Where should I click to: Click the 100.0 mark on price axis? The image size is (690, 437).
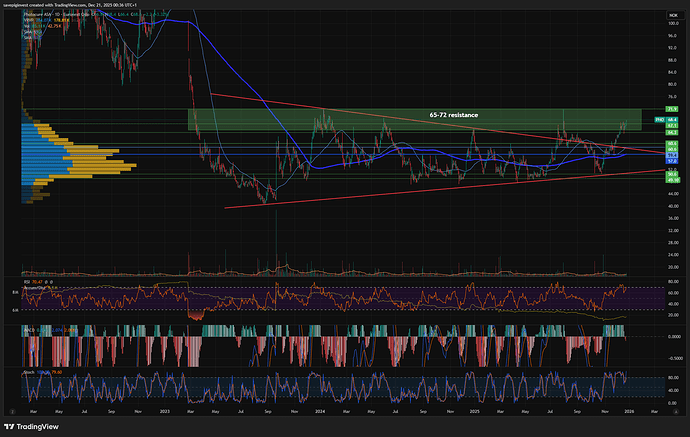tap(674, 23)
